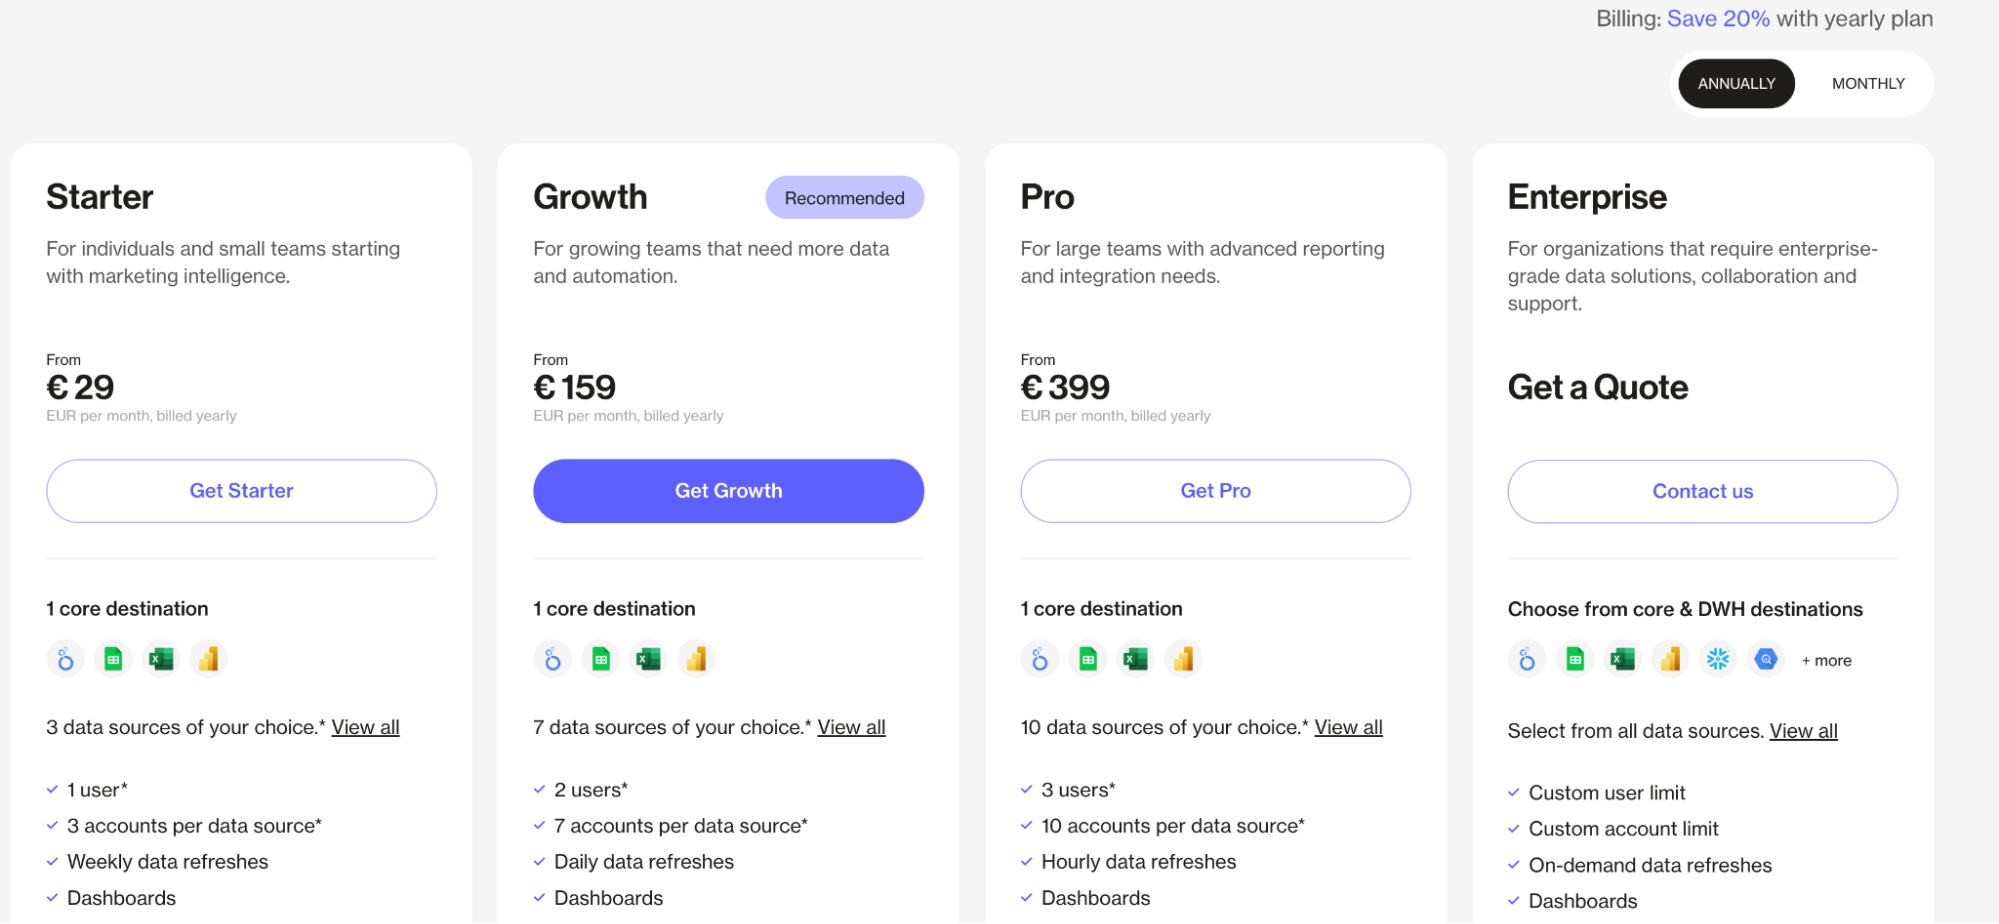
Task: Expand '+ more' destinations under Enterprise
Action: (1826, 660)
